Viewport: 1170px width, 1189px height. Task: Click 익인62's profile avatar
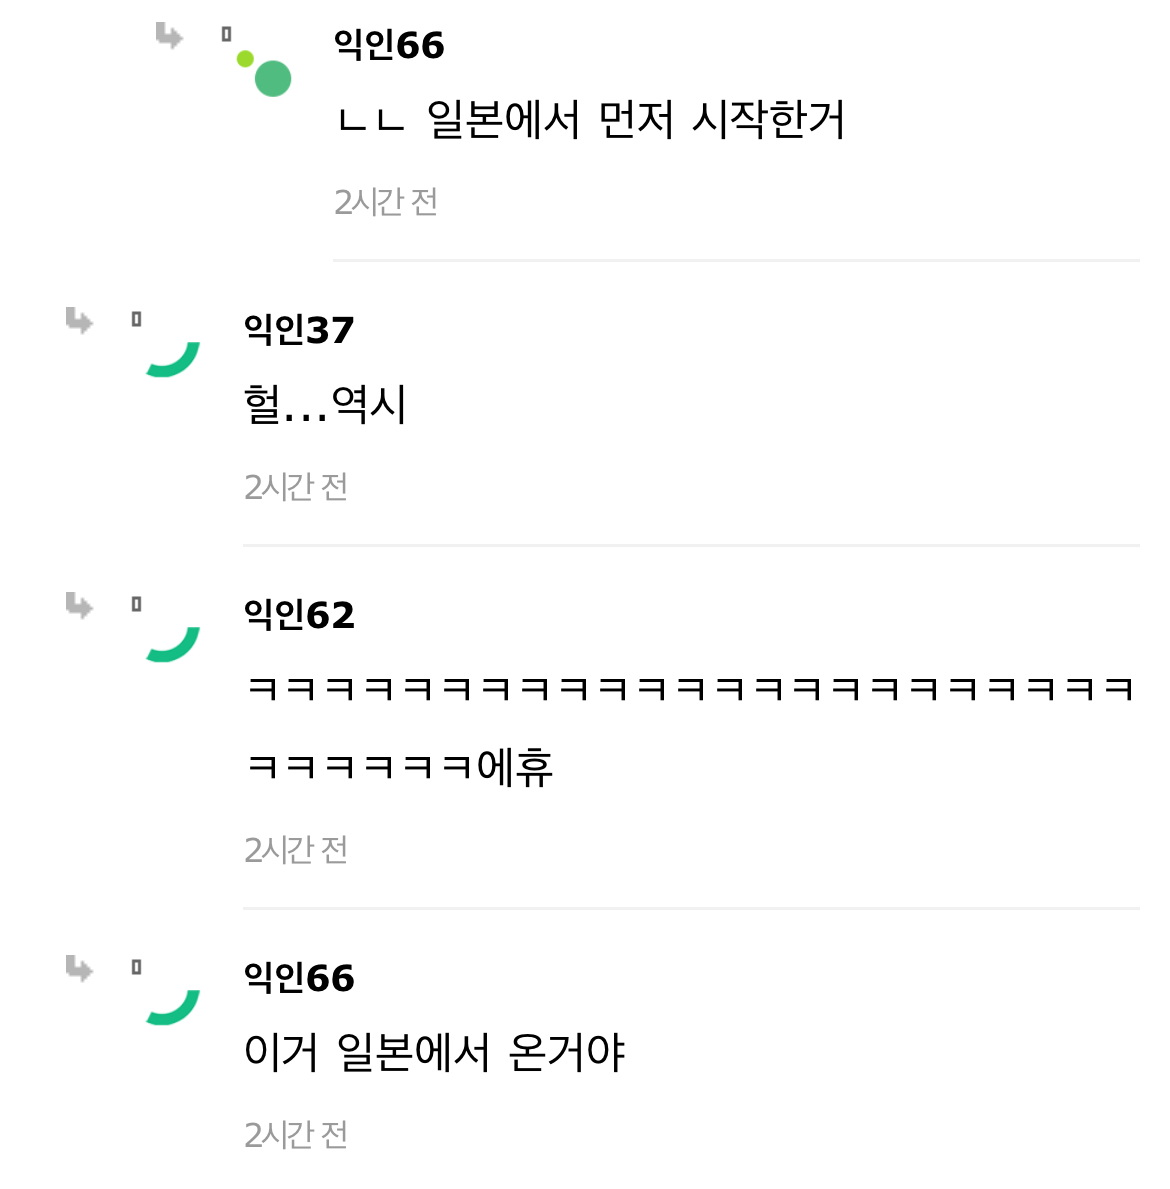172,640
